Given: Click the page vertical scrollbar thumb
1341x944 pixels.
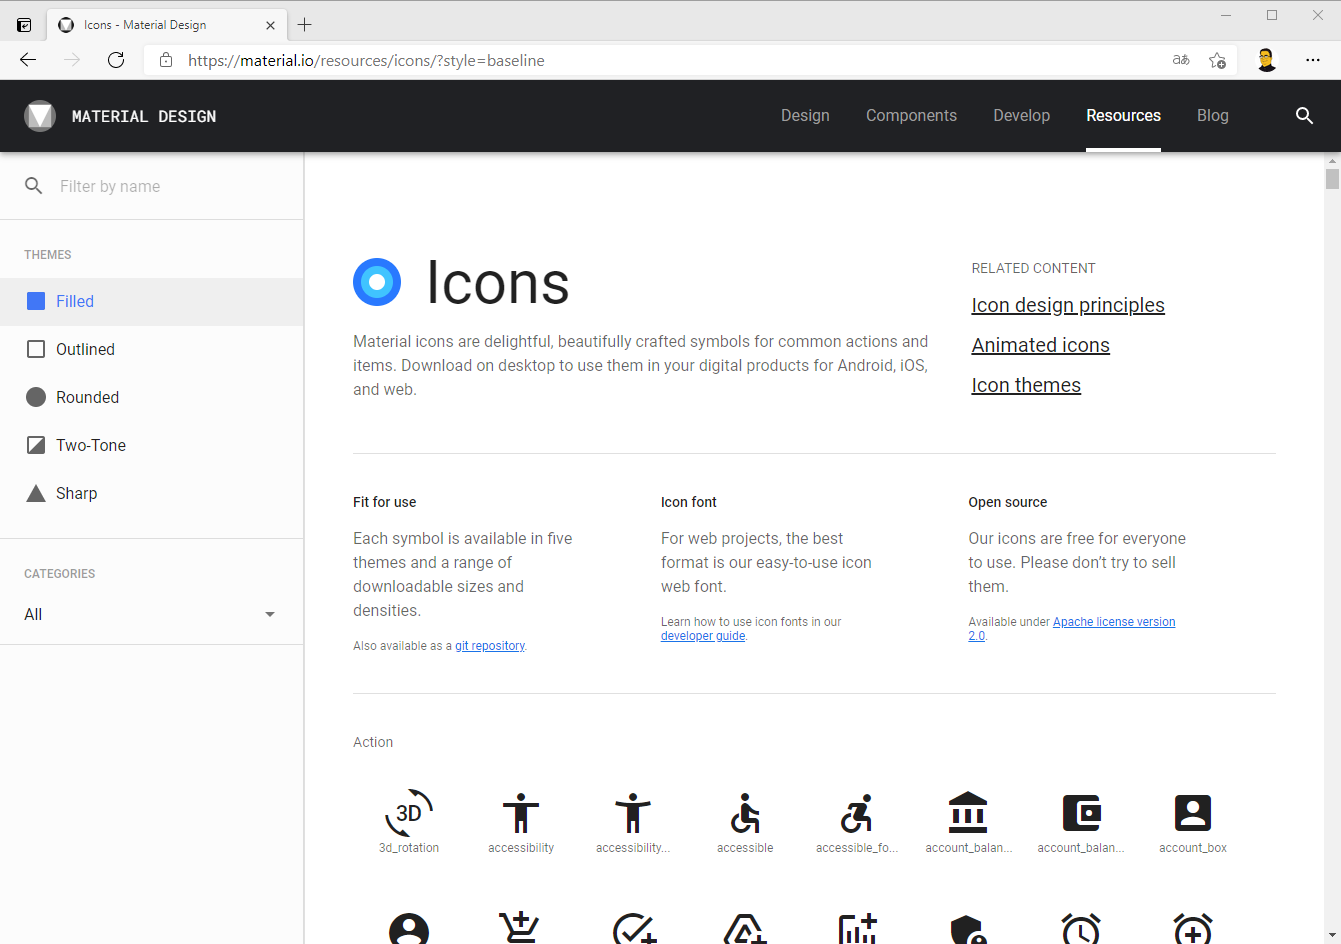Looking at the screenshot, I should pyautogui.click(x=1332, y=179).
